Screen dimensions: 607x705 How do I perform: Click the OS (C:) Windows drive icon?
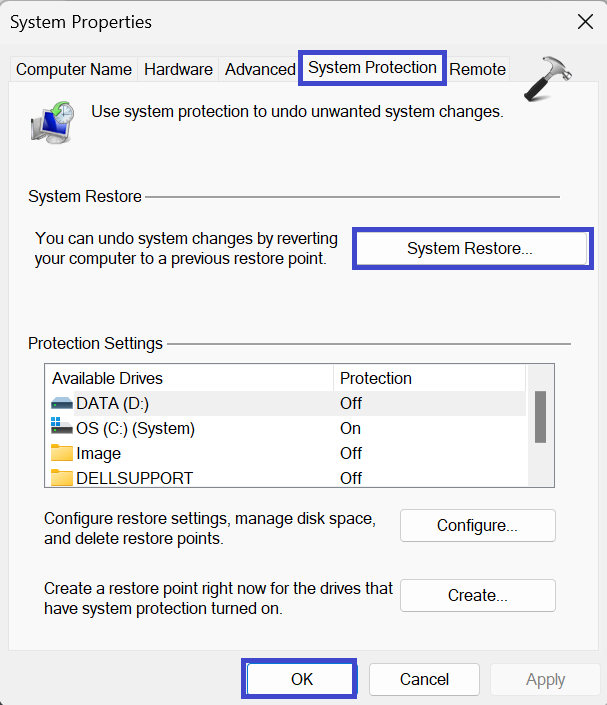coord(62,428)
